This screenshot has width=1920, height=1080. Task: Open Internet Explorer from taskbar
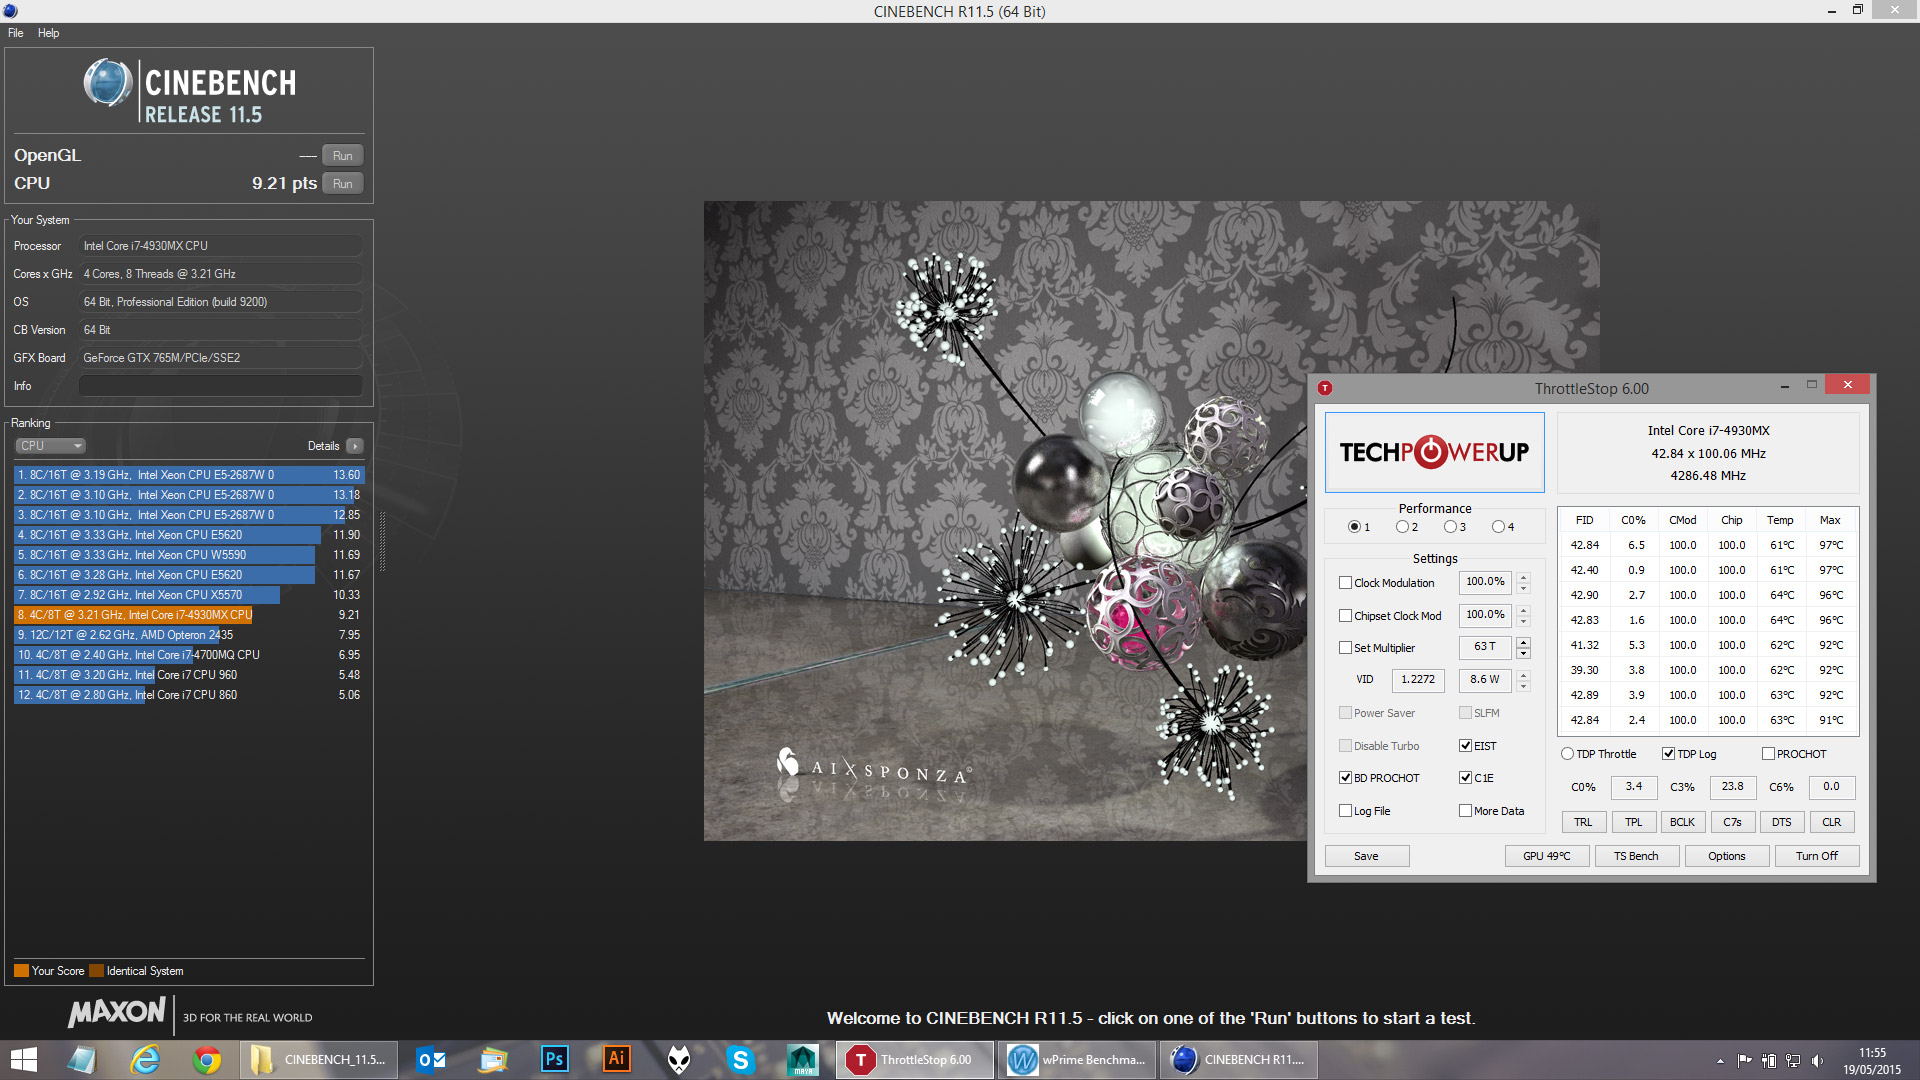coord(145,1060)
